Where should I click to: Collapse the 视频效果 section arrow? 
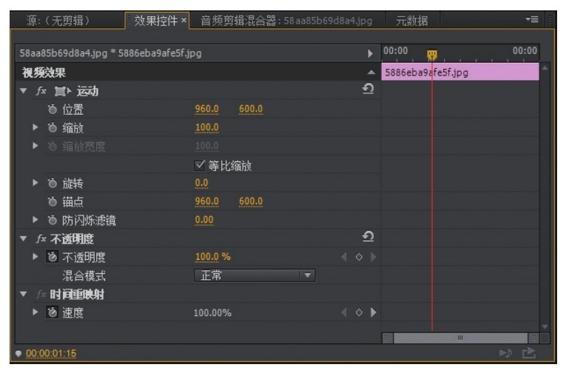point(371,73)
